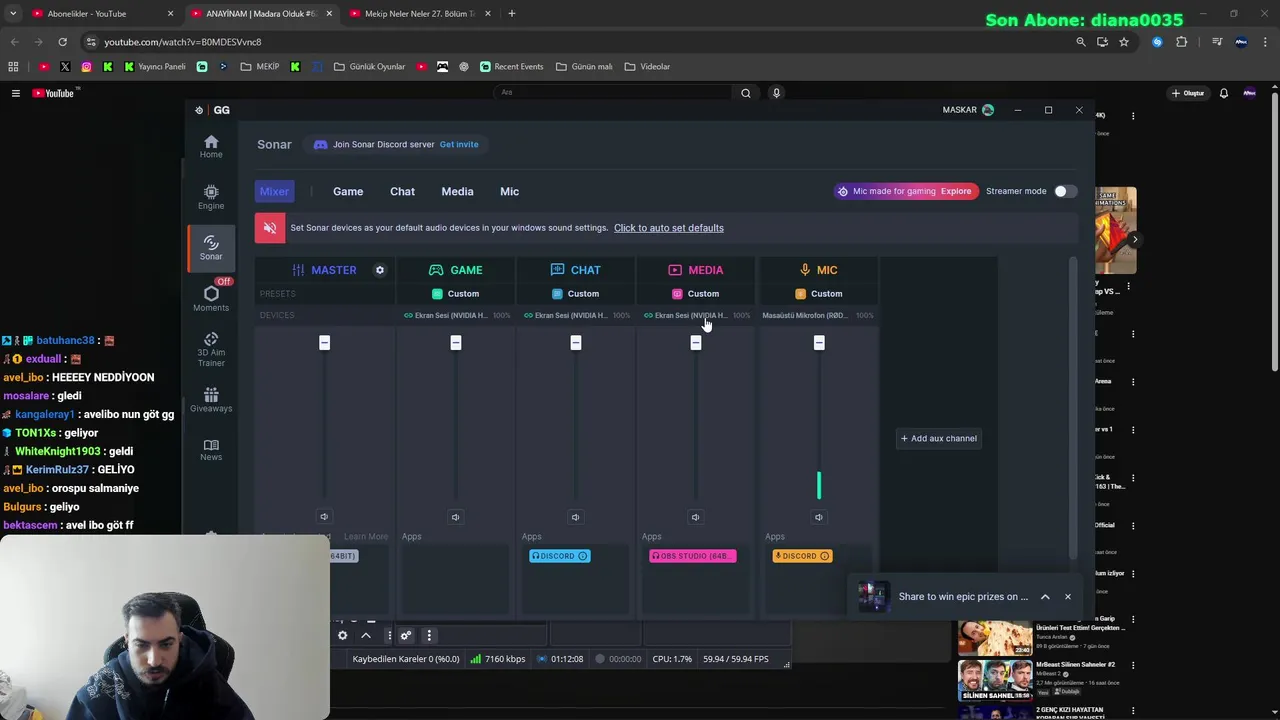The image size is (1280, 720).
Task: Open YouTube notifications bell
Action: pos(1223,93)
